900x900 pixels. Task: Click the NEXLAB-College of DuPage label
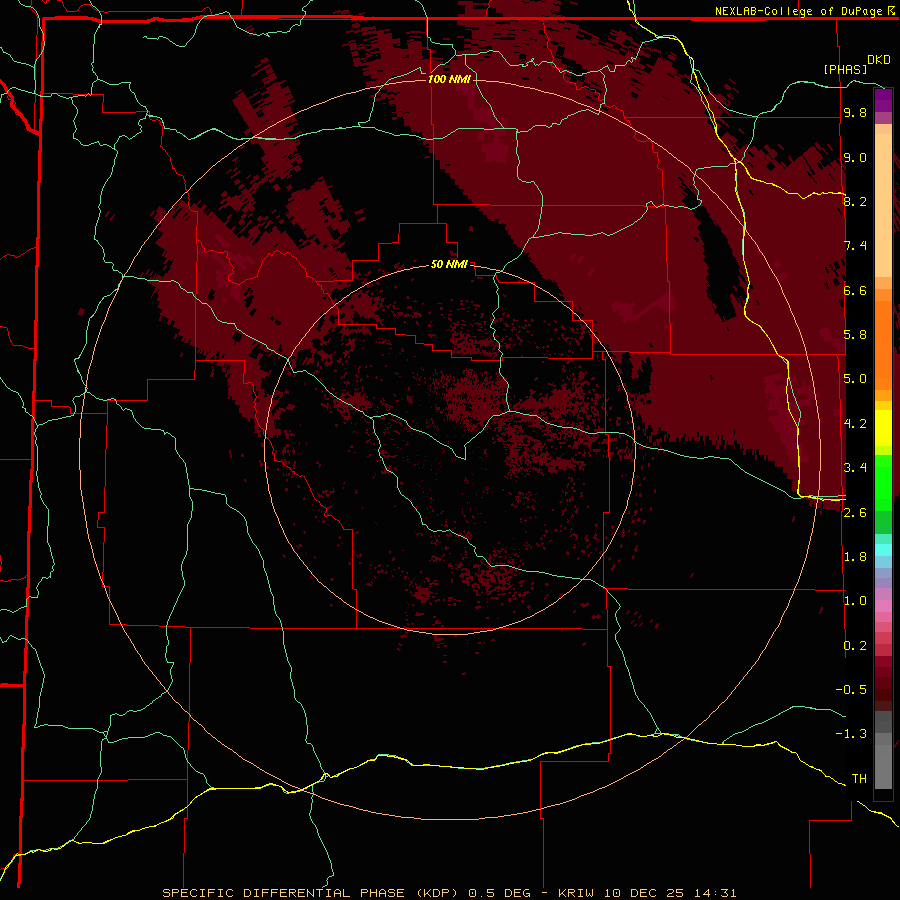tap(800, 11)
